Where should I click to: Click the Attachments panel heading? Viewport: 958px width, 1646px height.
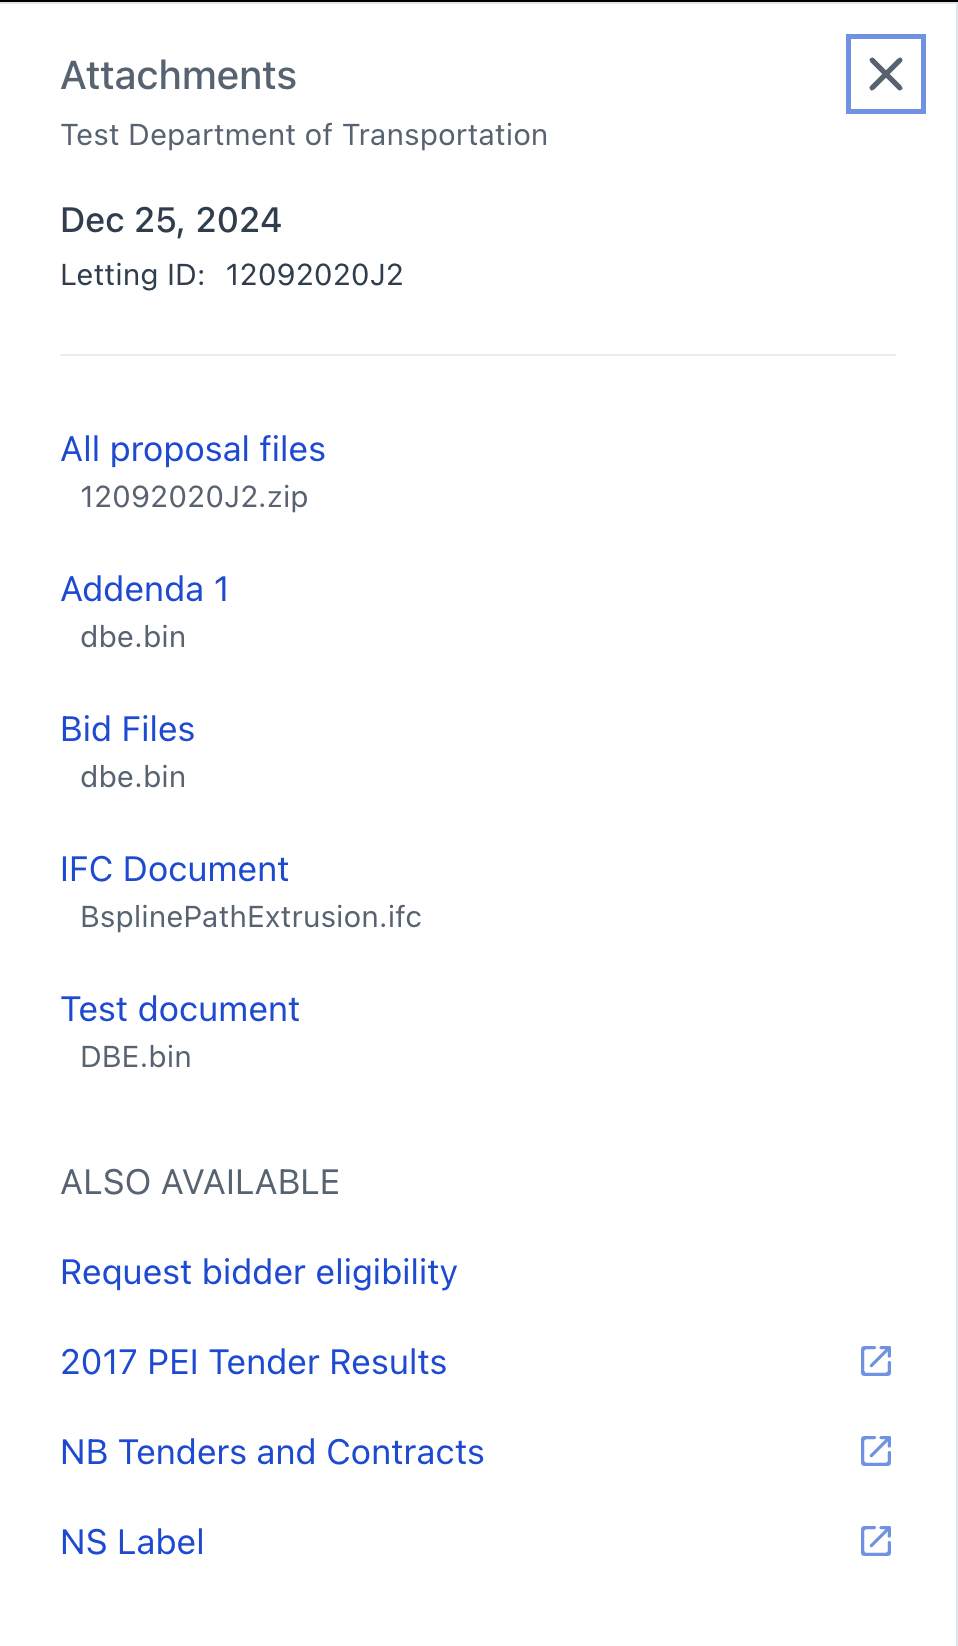pyautogui.click(x=179, y=76)
